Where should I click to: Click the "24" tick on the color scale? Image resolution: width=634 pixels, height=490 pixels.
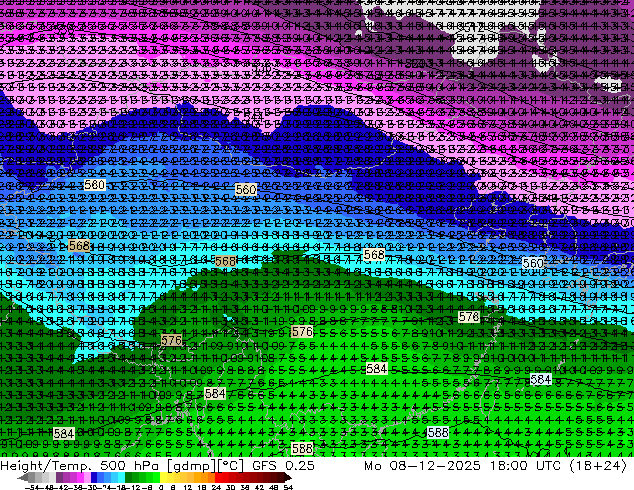[x=216, y=488]
